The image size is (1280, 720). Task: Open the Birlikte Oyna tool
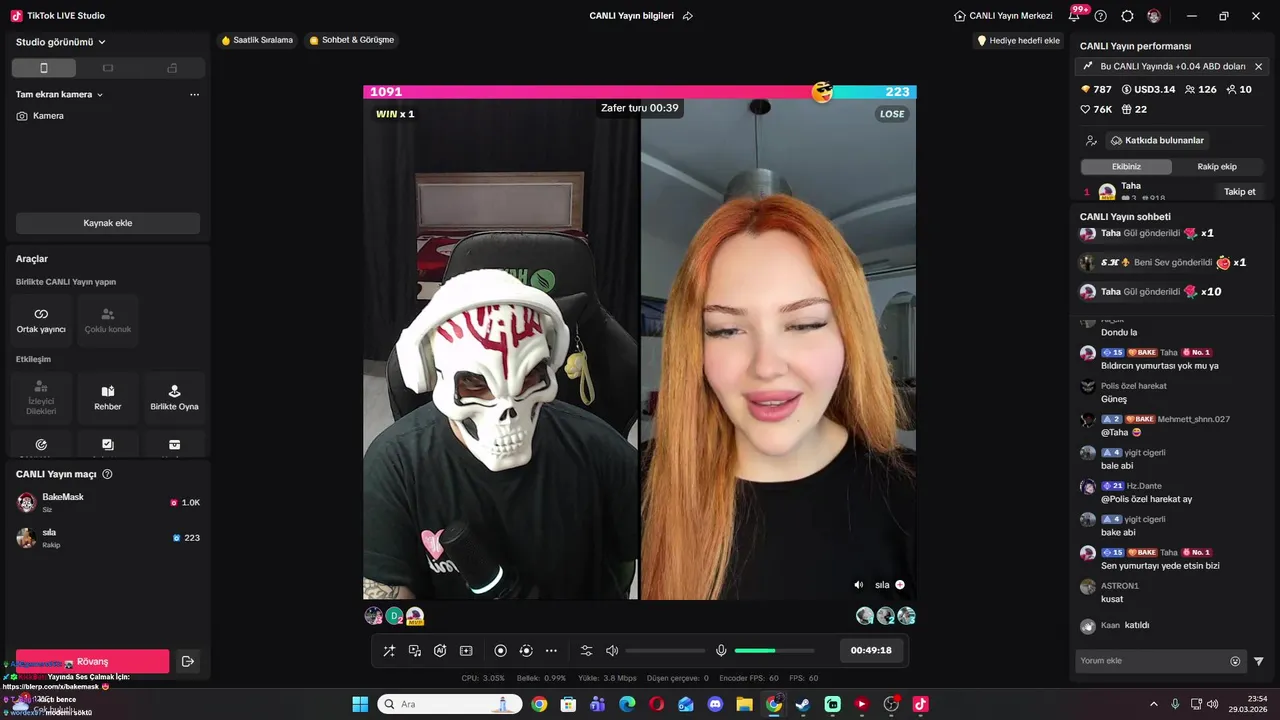tap(174, 397)
